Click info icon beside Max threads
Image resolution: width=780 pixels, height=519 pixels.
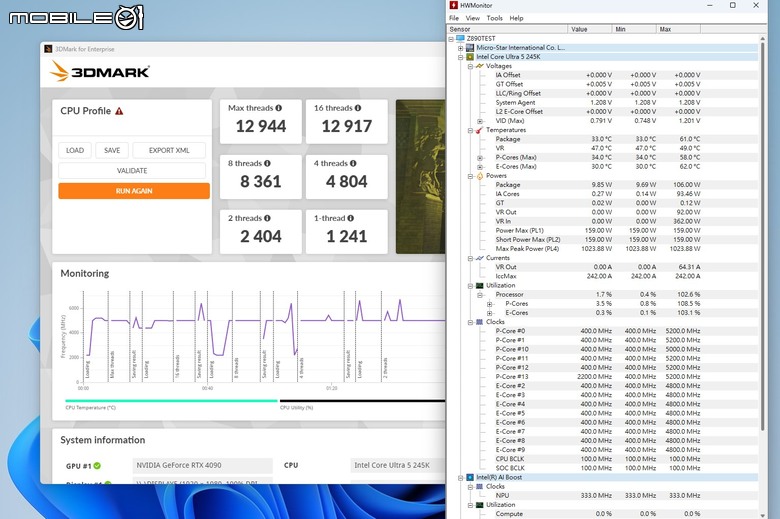coord(279,108)
